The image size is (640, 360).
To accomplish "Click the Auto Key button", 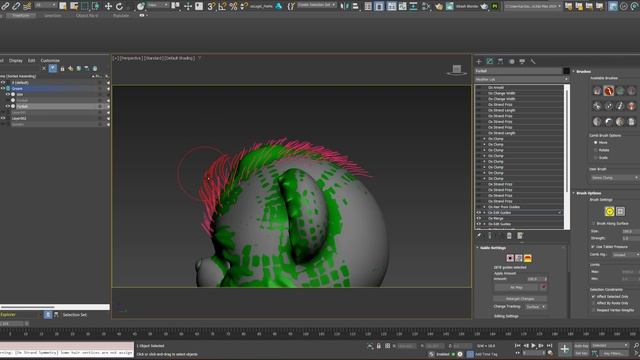I will click(x=582, y=346).
